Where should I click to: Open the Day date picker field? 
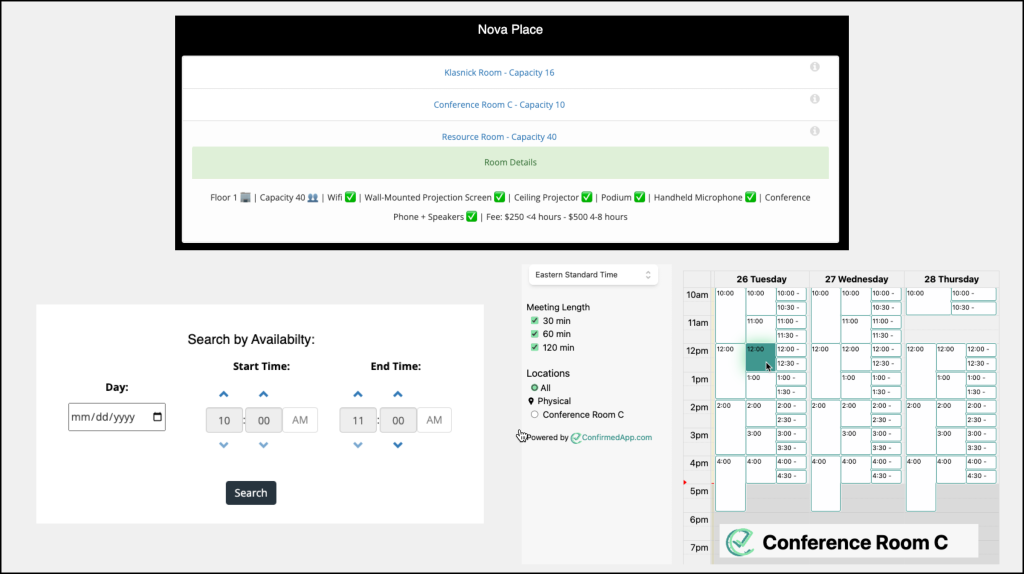pos(116,417)
